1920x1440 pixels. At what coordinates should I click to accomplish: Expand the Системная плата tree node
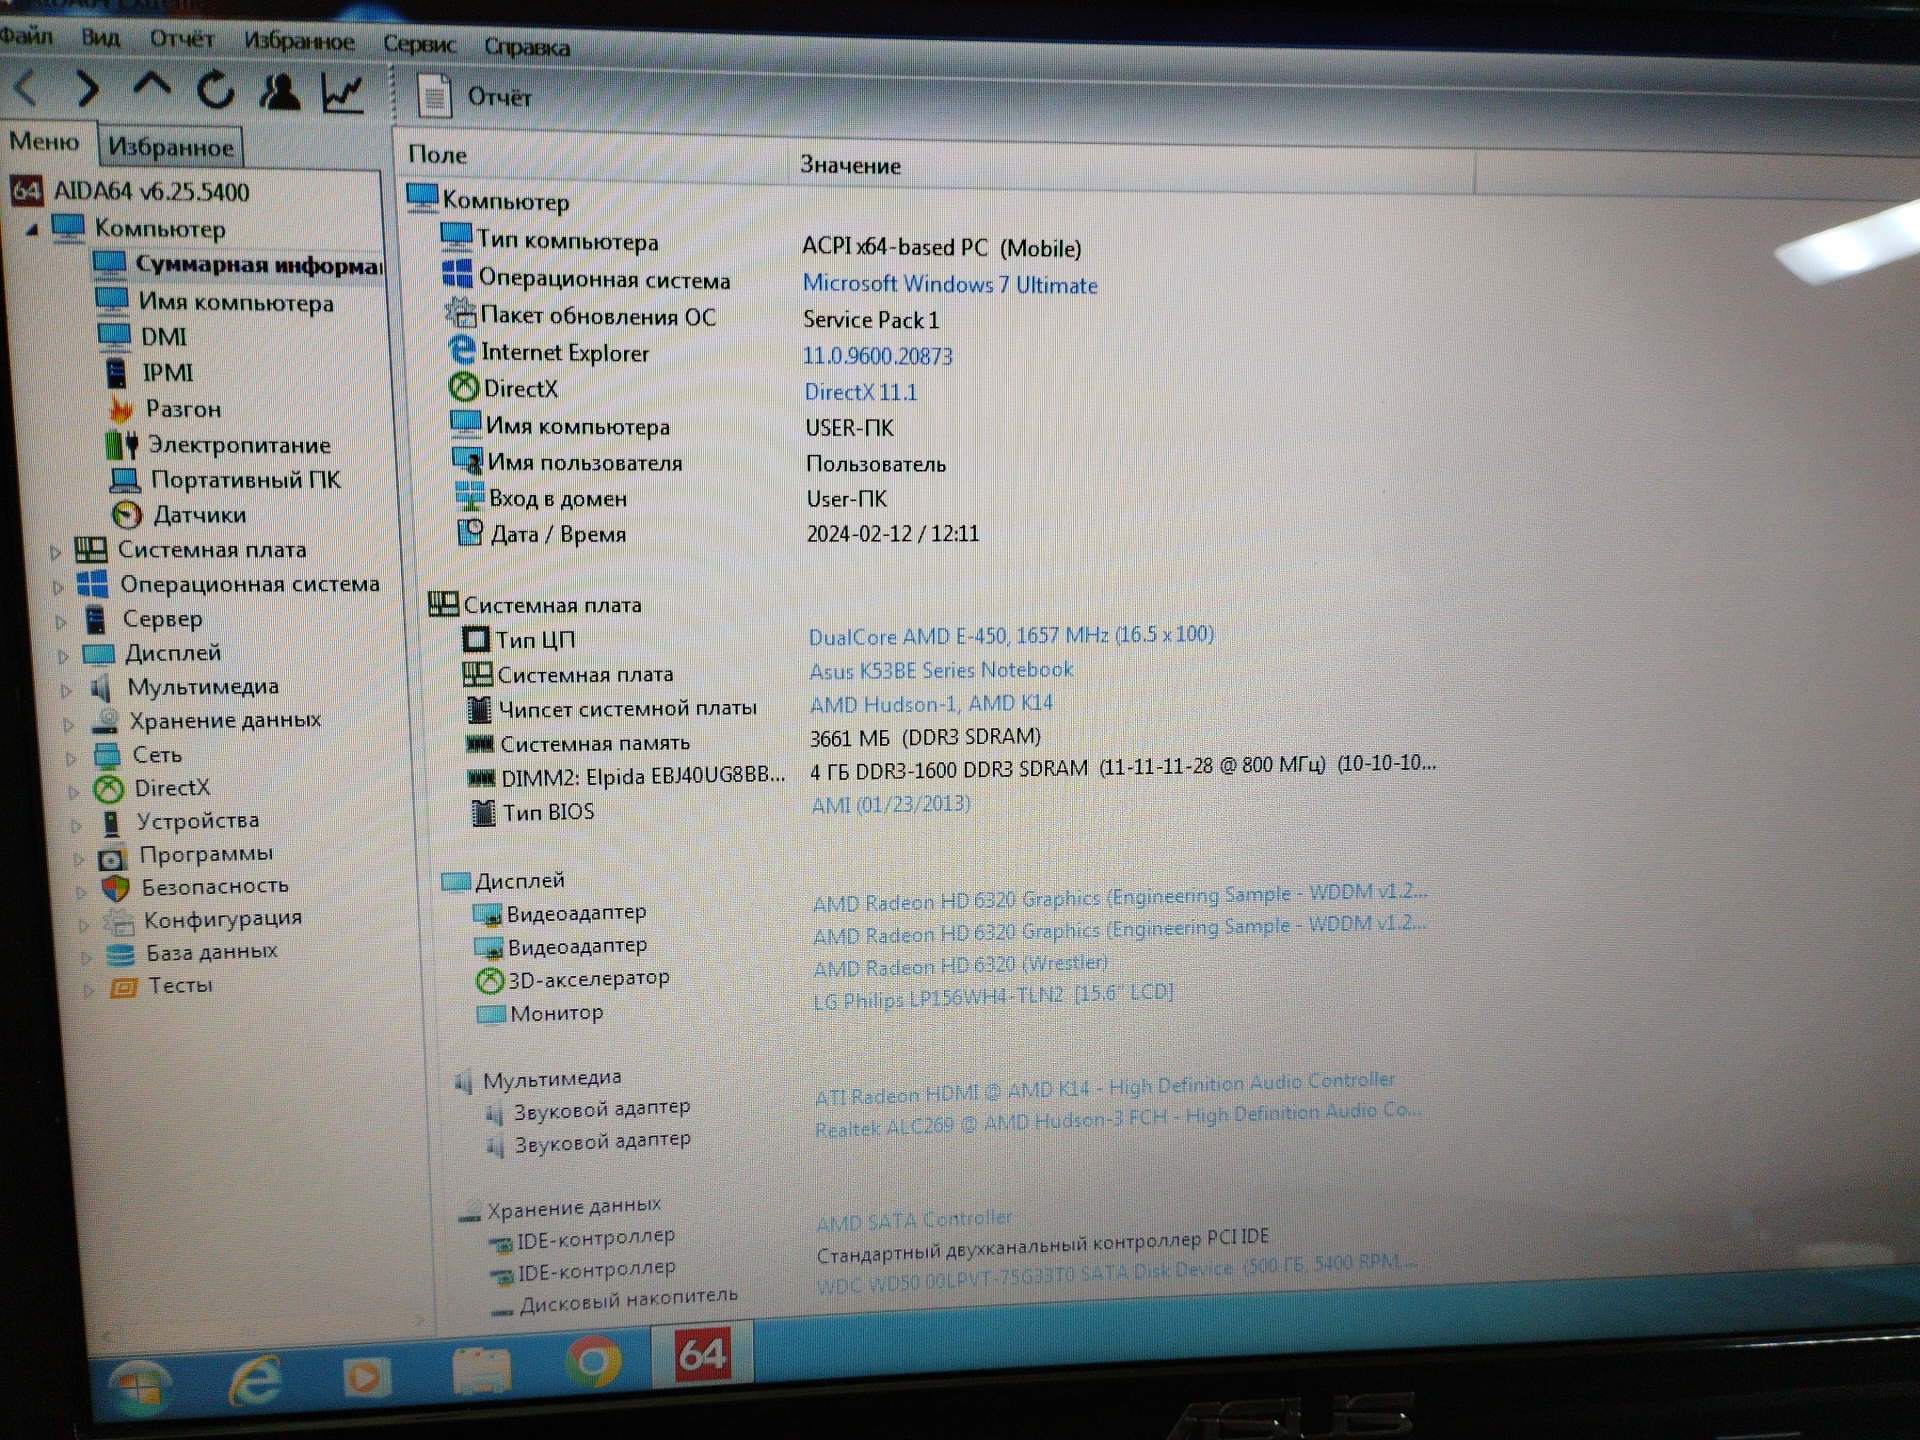56,551
